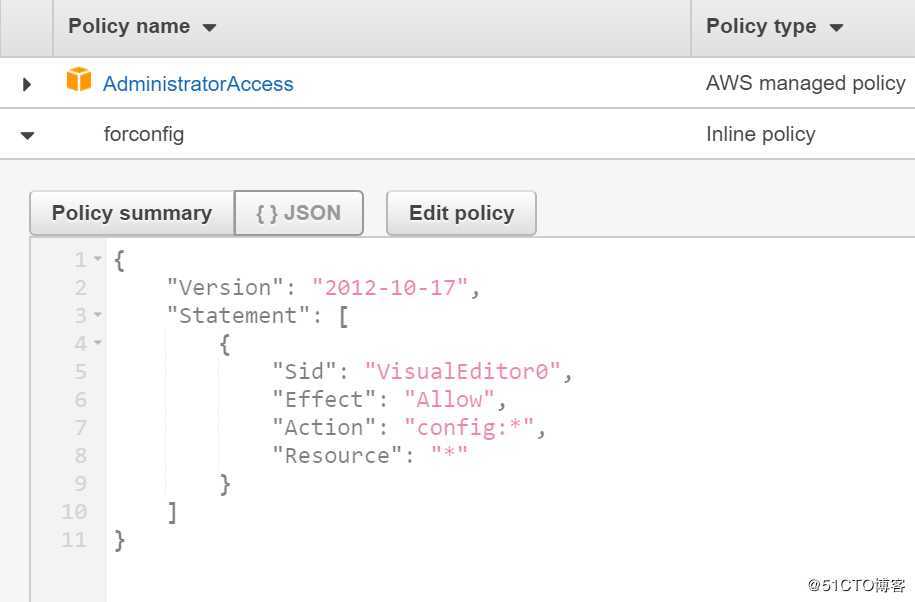Place cursor on "Allow" effect value
The height and width of the screenshot is (602, 915).
click(x=449, y=400)
